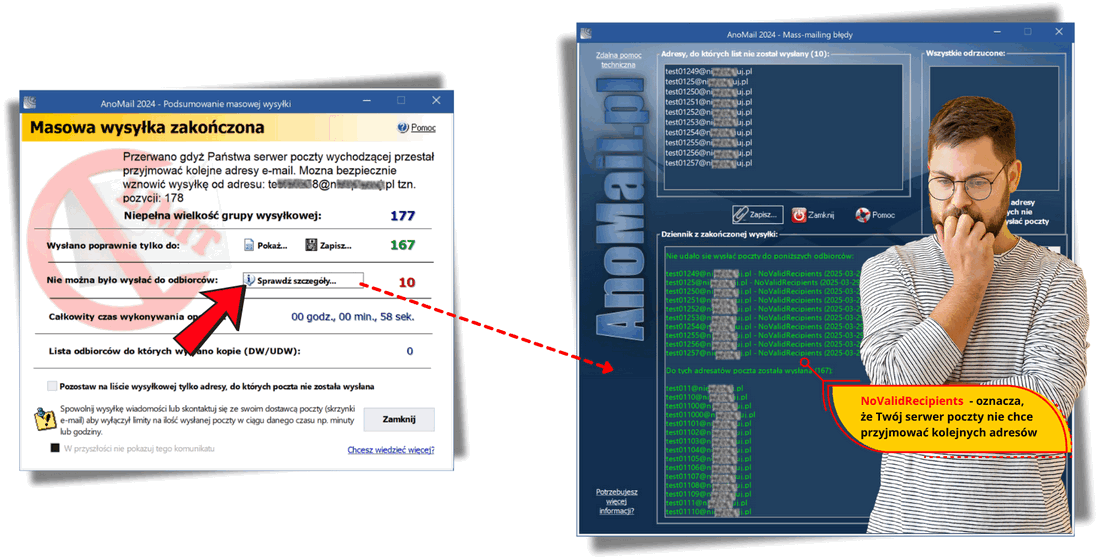Click sent log entry test011@
This screenshot has width=1100, height=559.
(704, 388)
